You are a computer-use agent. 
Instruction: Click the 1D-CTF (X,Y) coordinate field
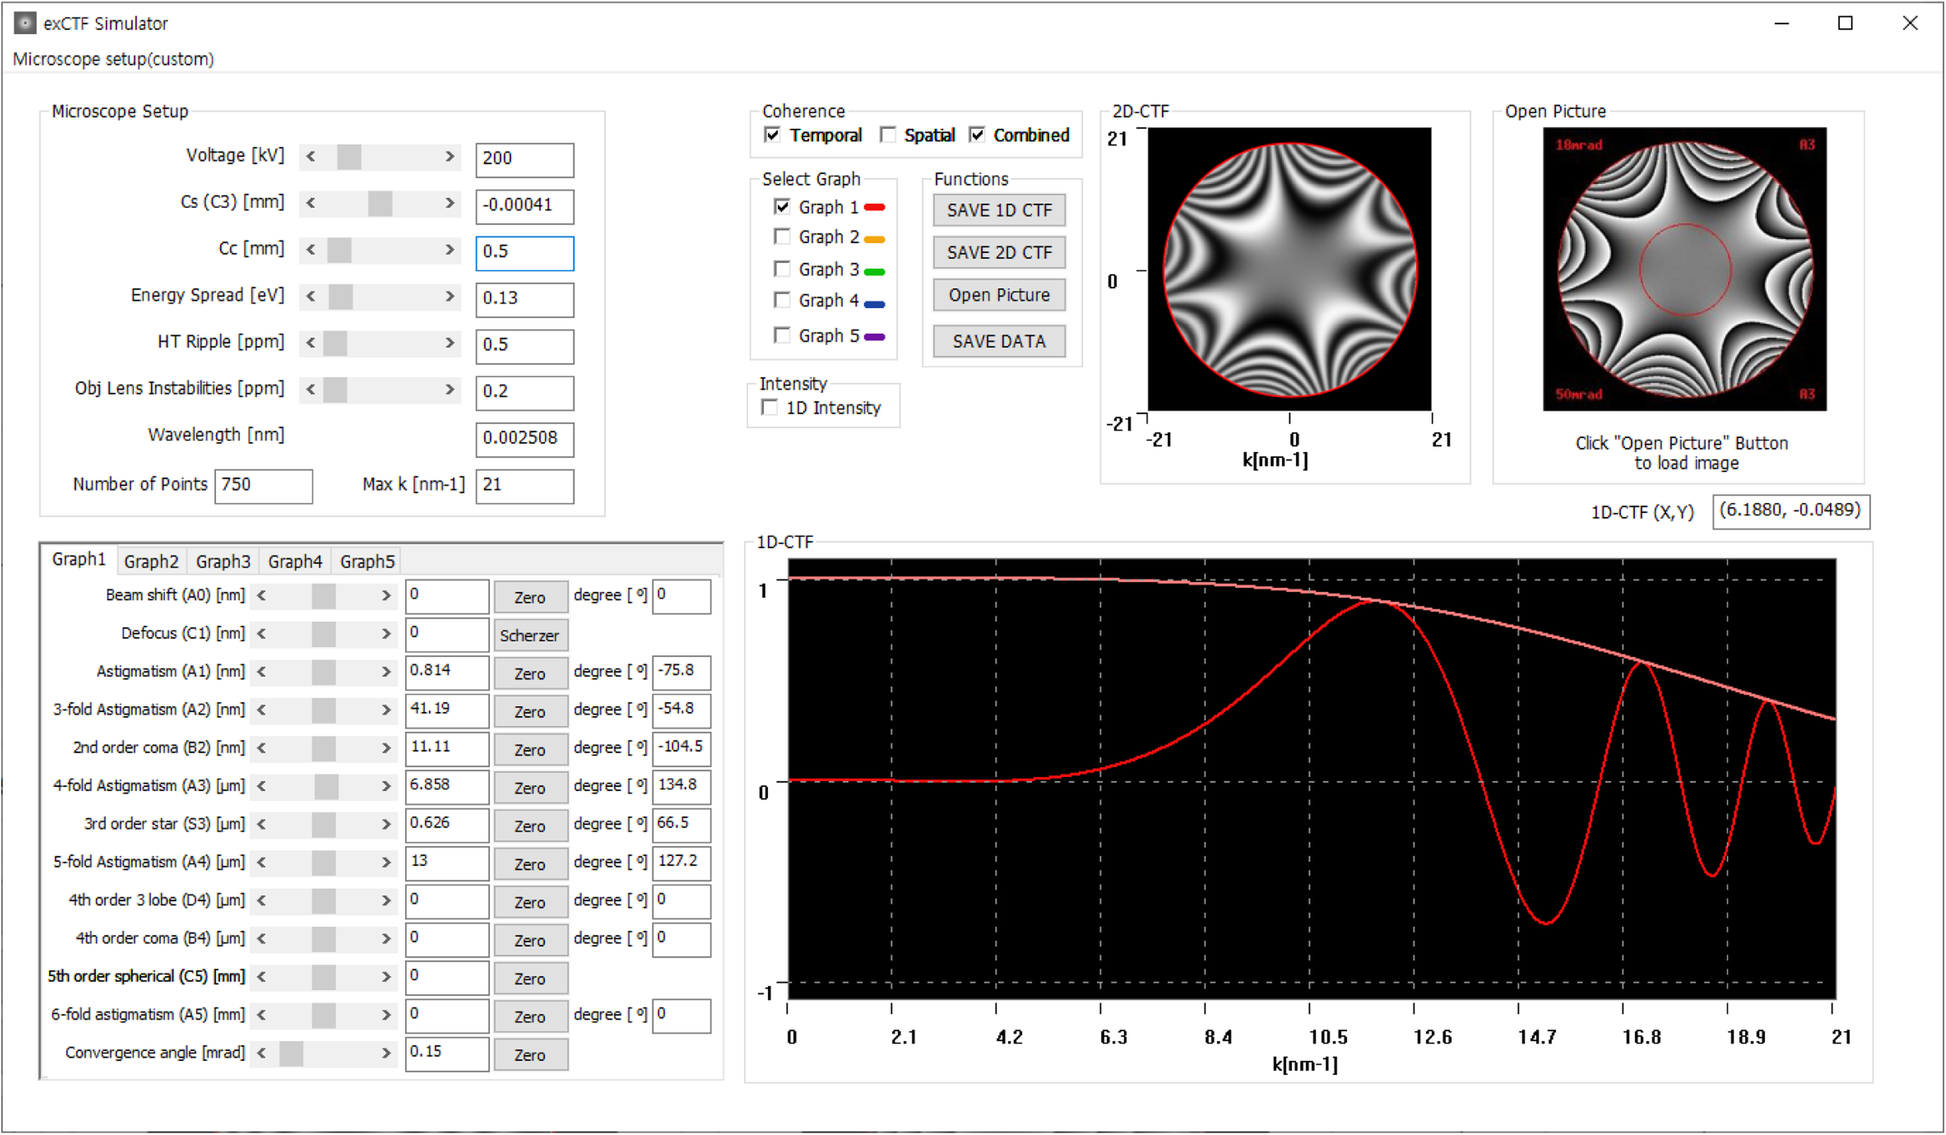pos(1791,511)
